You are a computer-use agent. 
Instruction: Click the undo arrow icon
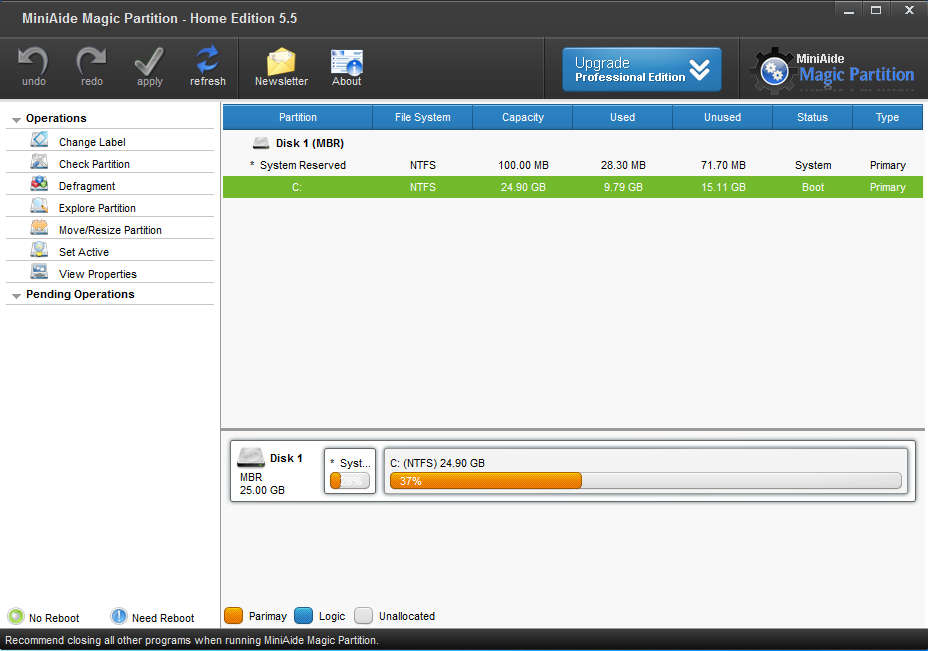pyautogui.click(x=33, y=63)
